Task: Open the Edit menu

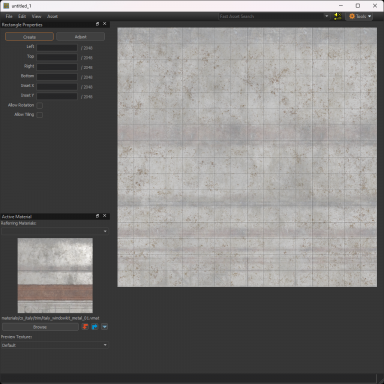Action: pos(22,16)
